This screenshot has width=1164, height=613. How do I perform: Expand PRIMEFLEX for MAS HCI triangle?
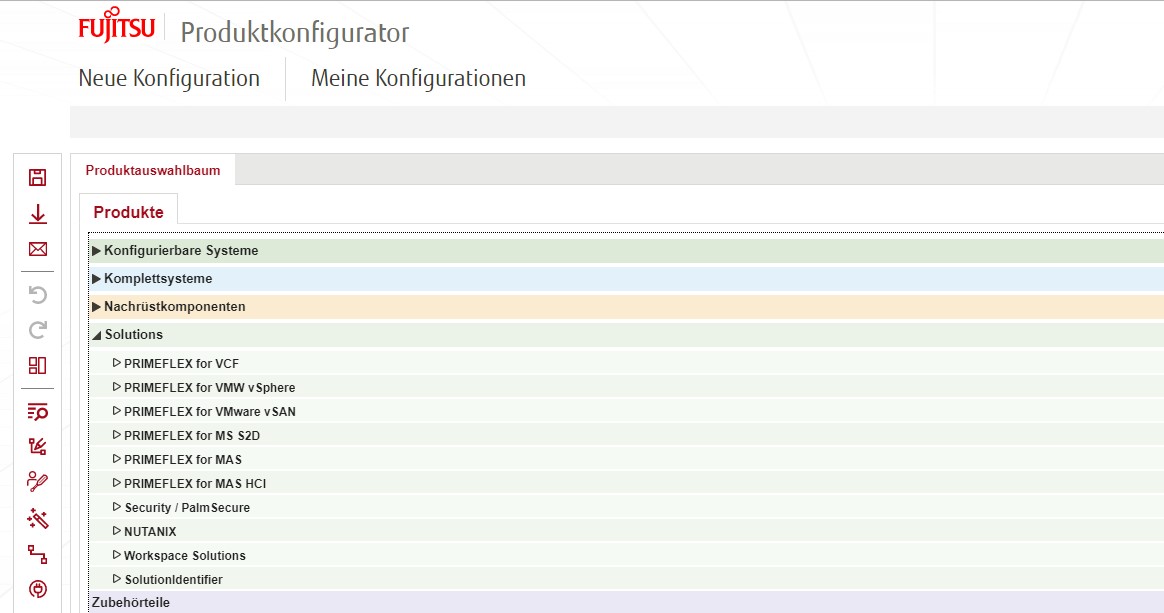coord(117,482)
